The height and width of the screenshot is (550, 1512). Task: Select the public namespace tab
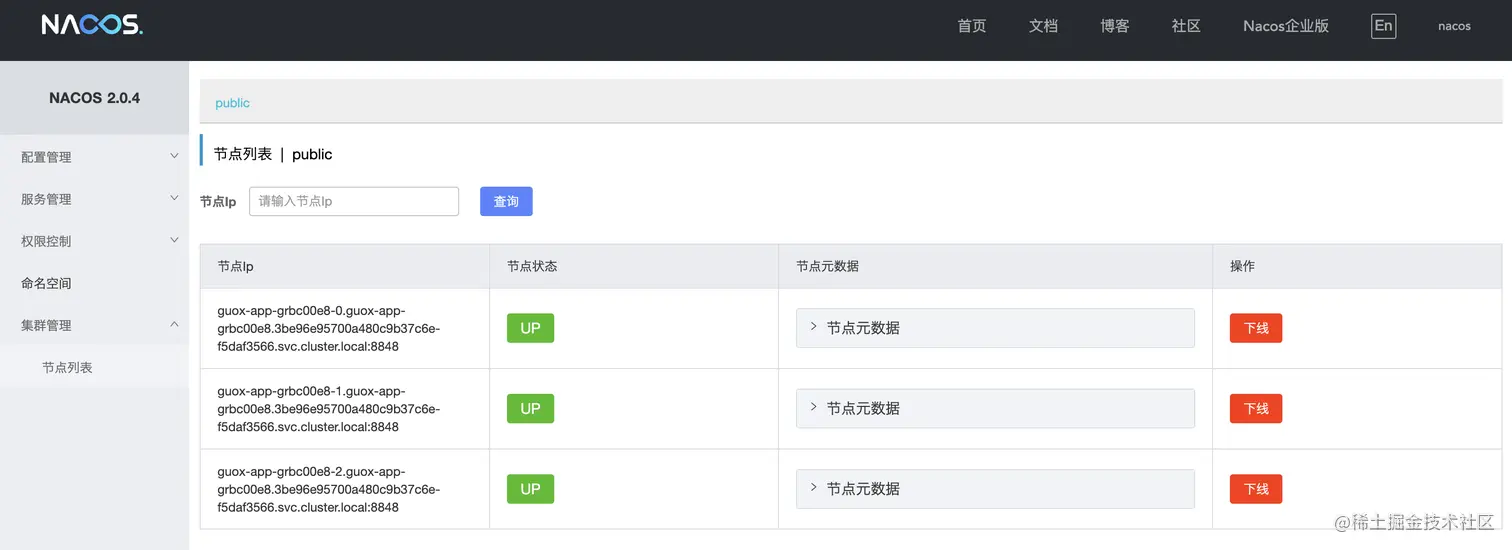point(232,103)
